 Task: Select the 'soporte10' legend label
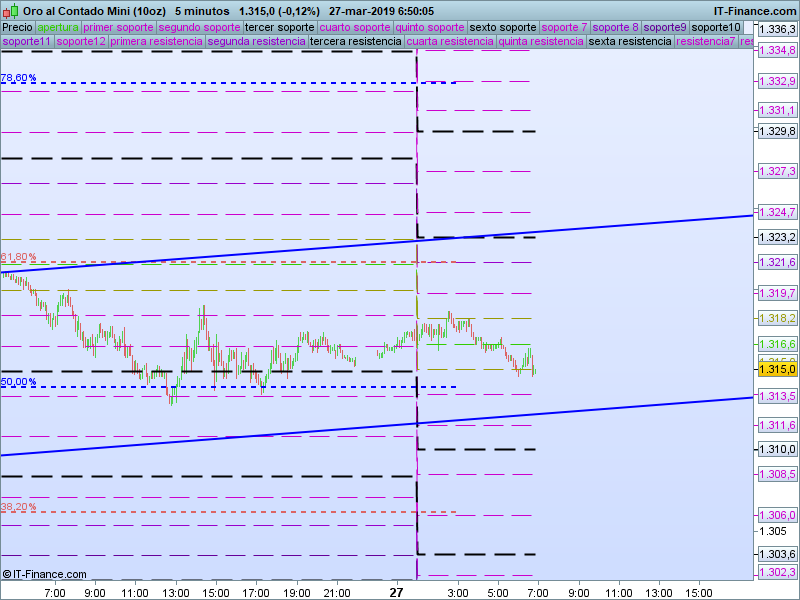click(716, 27)
